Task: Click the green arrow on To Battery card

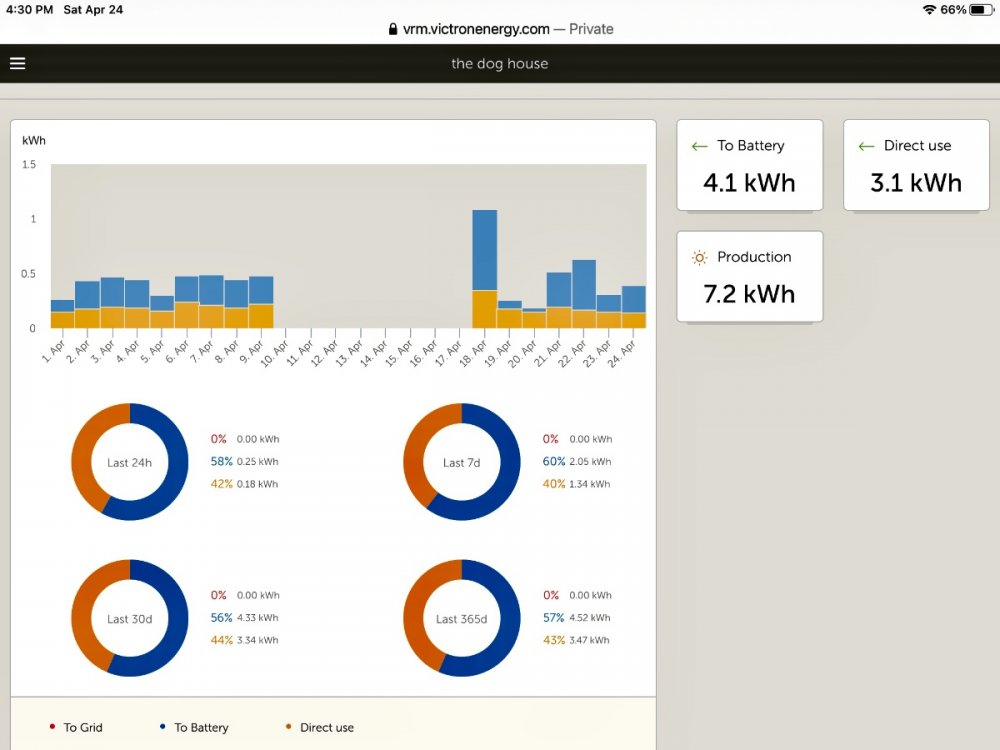Action: (700, 146)
